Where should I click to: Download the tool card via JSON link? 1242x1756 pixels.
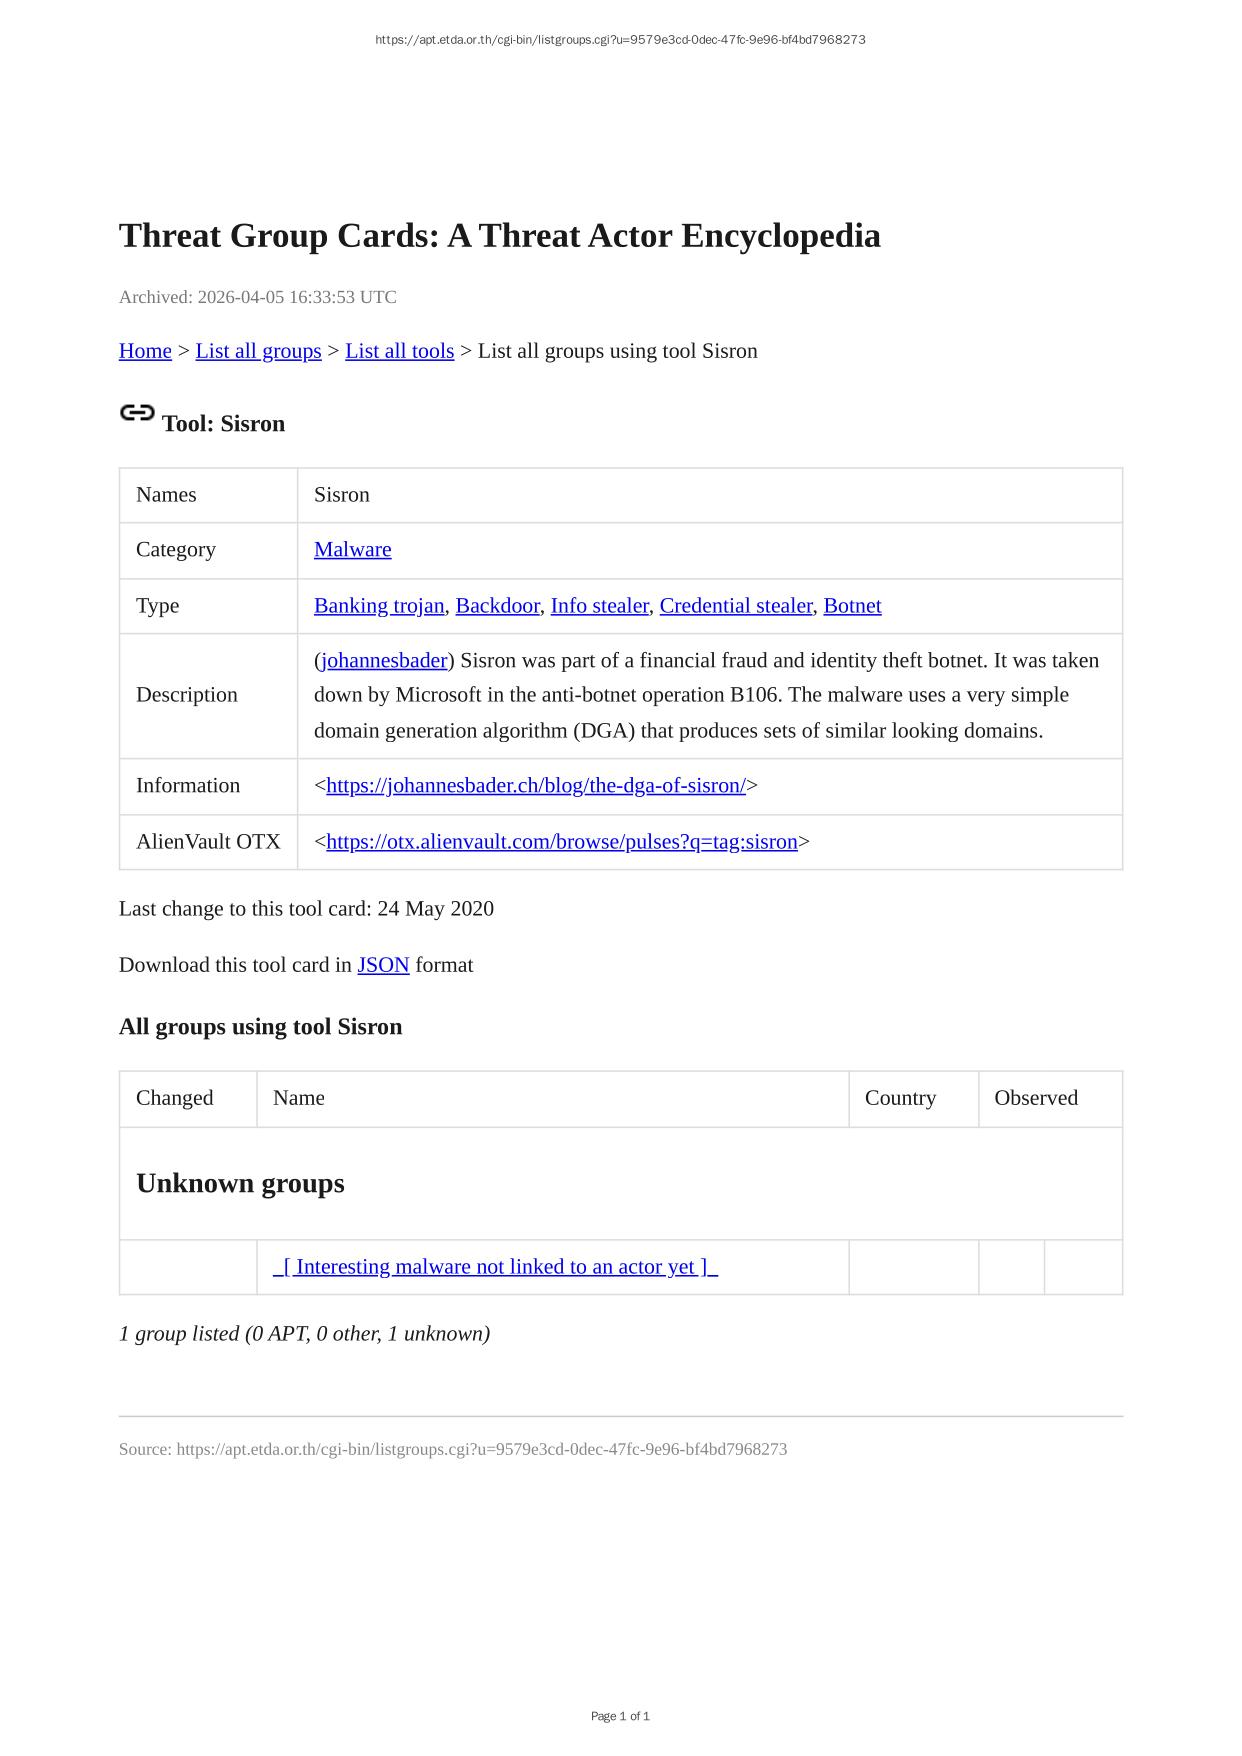pos(383,965)
